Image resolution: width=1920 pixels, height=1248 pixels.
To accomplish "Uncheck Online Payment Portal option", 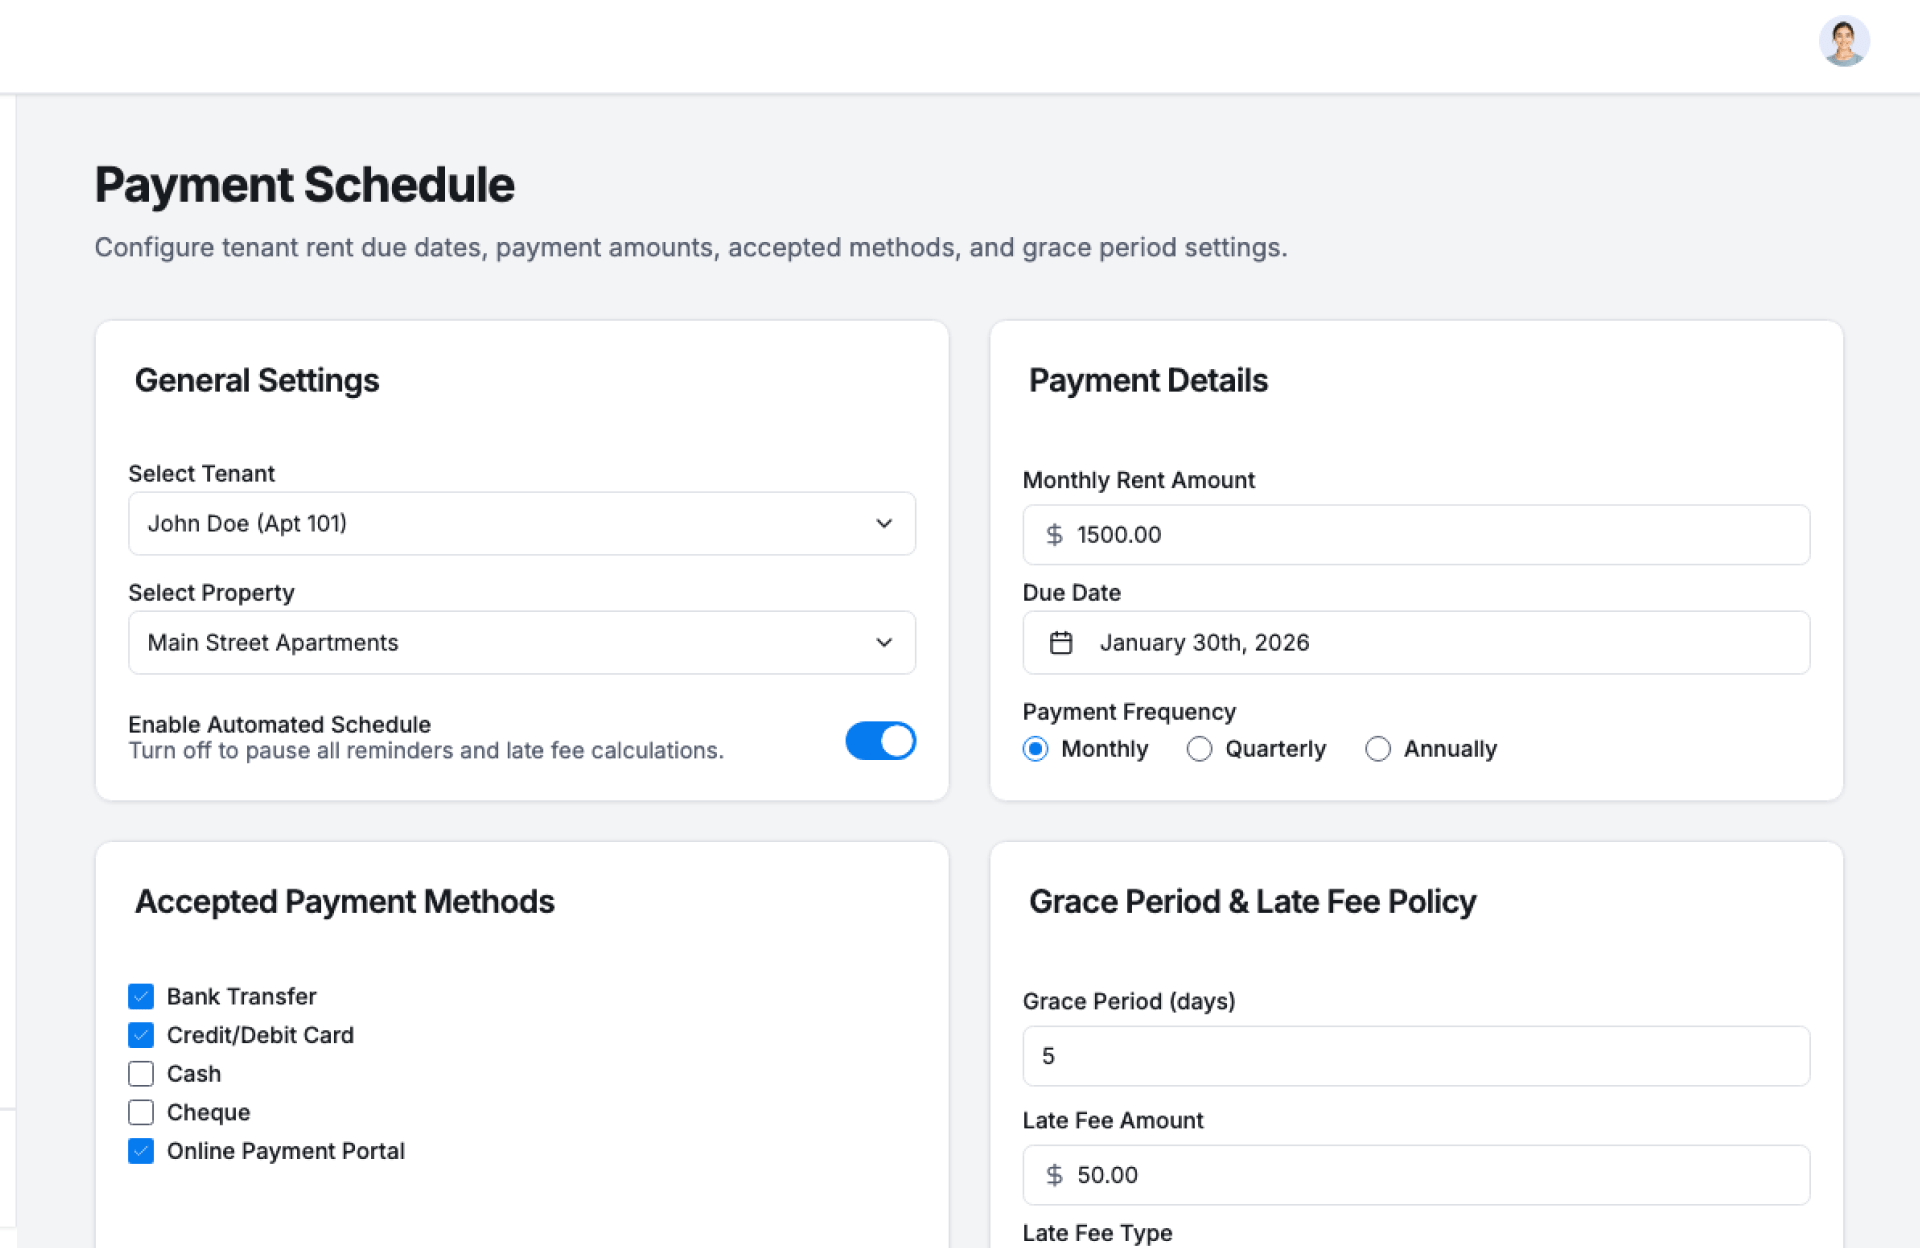I will [141, 1151].
